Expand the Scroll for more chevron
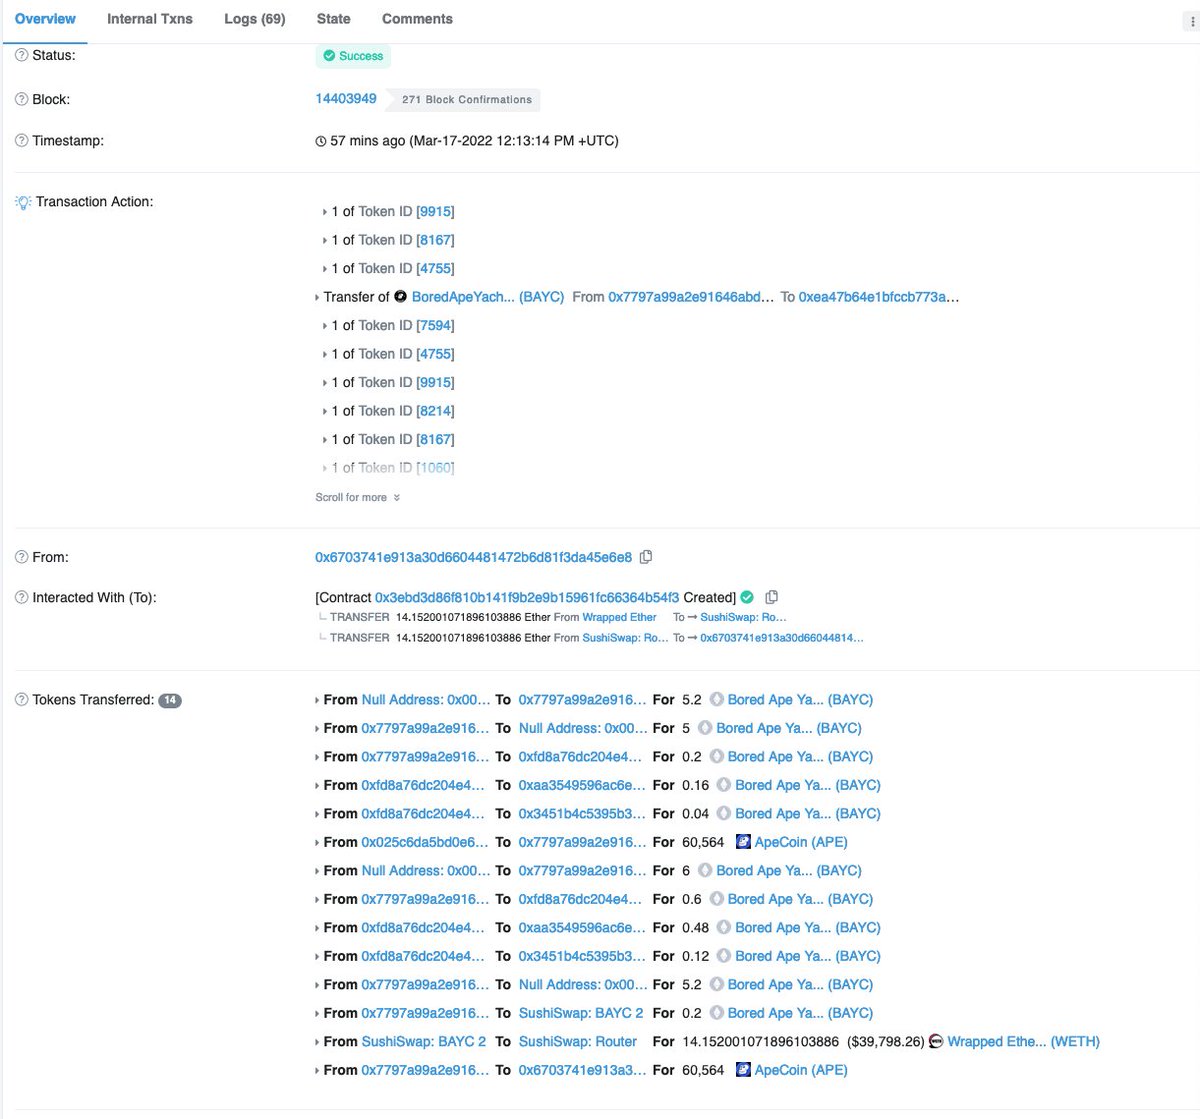 (397, 498)
